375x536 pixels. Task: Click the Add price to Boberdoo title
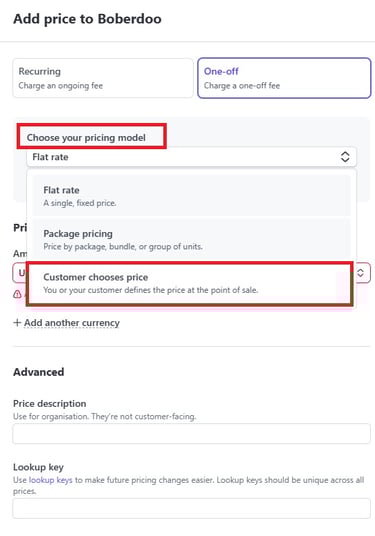(87, 19)
